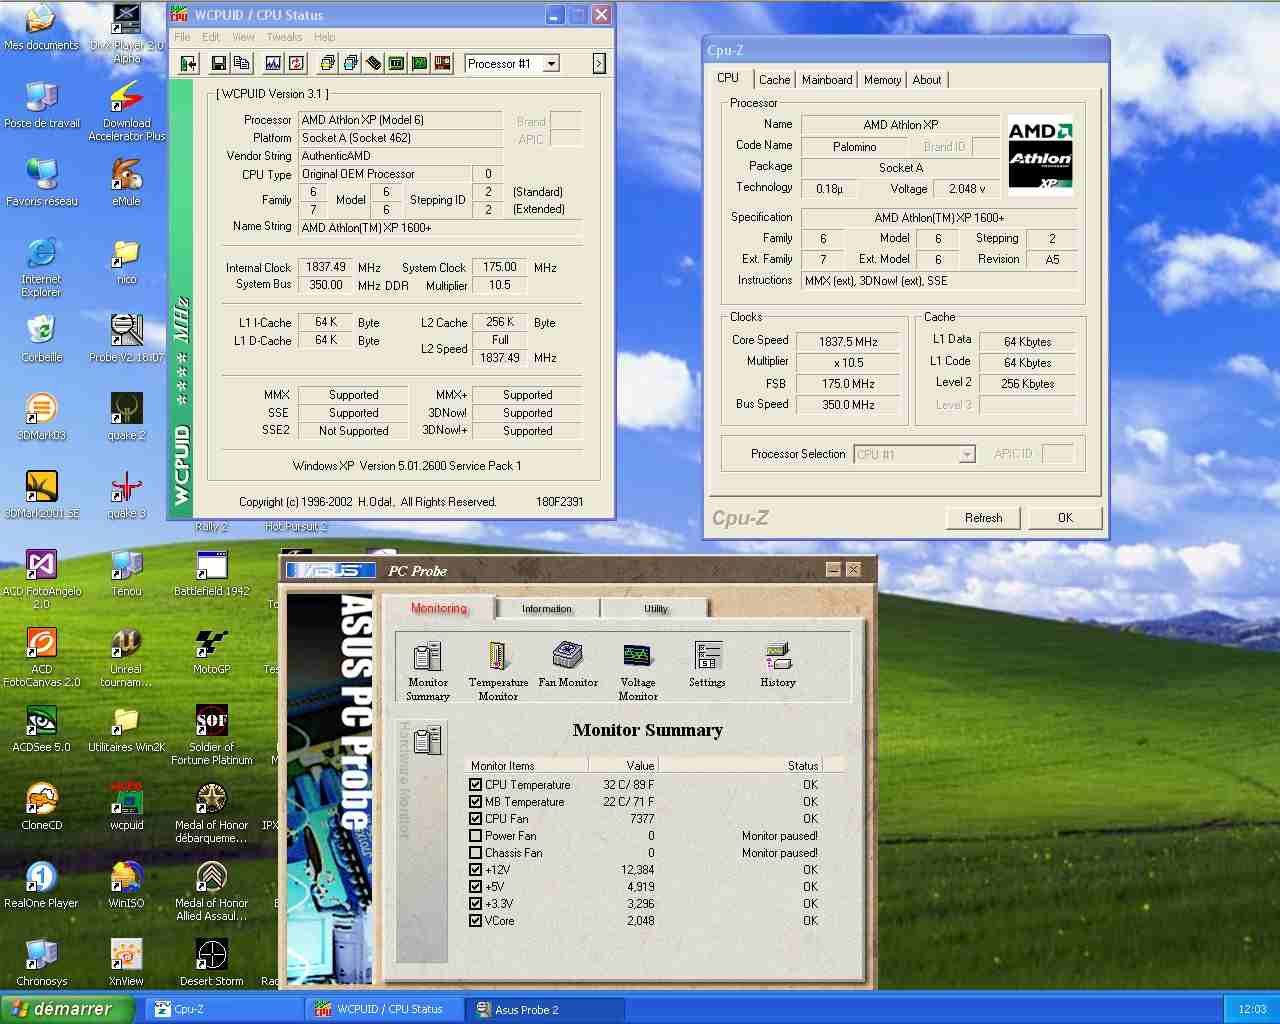The width and height of the screenshot is (1280, 1024).
Task: Enable Power Fan monitoring checkbox
Action: pyautogui.click(x=476, y=836)
